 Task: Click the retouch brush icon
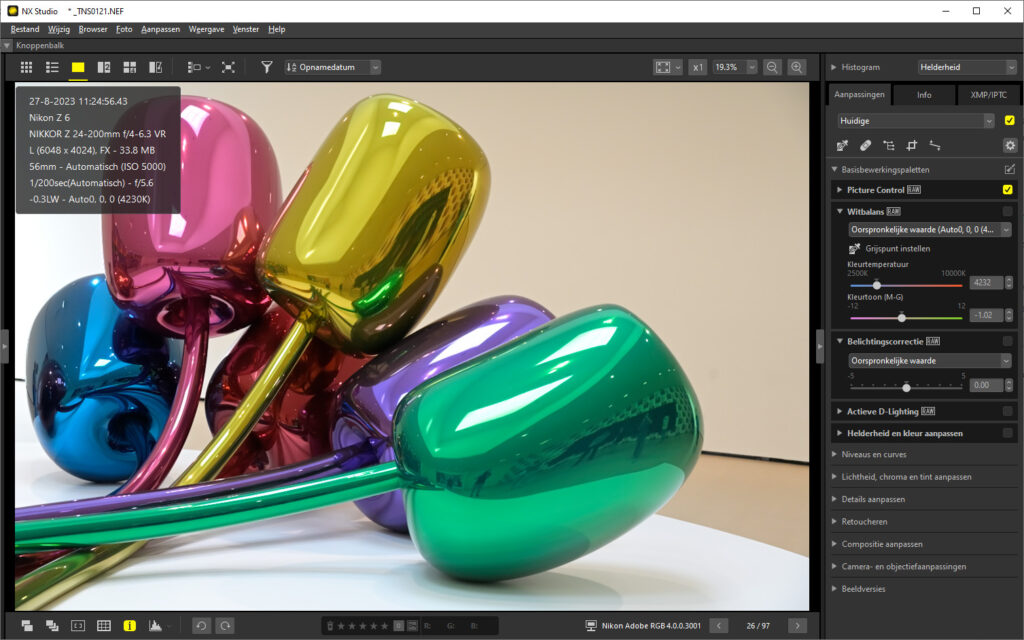[x=865, y=145]
